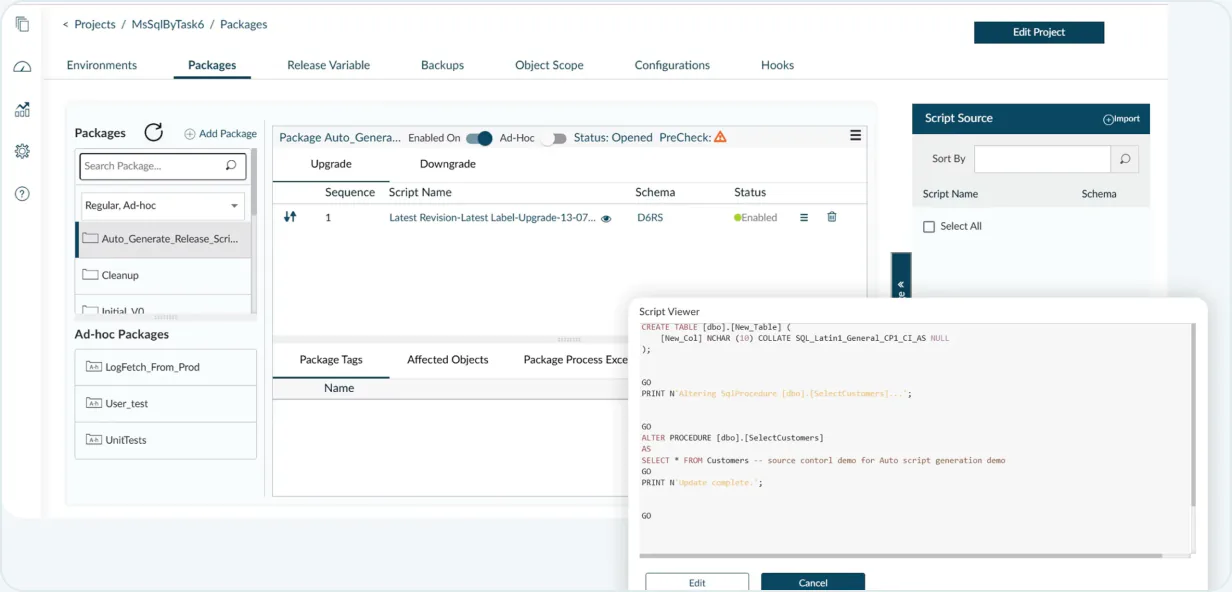1232x592 pixels.
Task: Click the Script Viewer vertical scrollbar
Action: [1193, 415]
